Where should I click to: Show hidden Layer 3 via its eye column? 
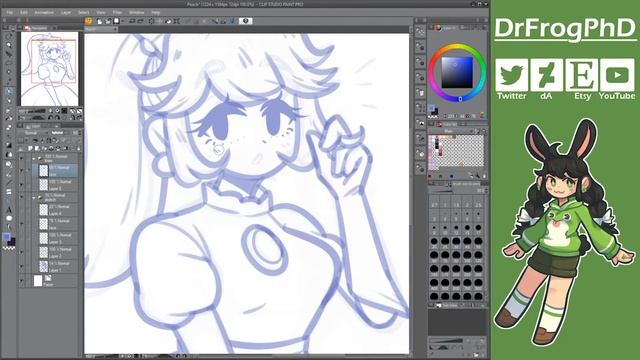(22, 238)
